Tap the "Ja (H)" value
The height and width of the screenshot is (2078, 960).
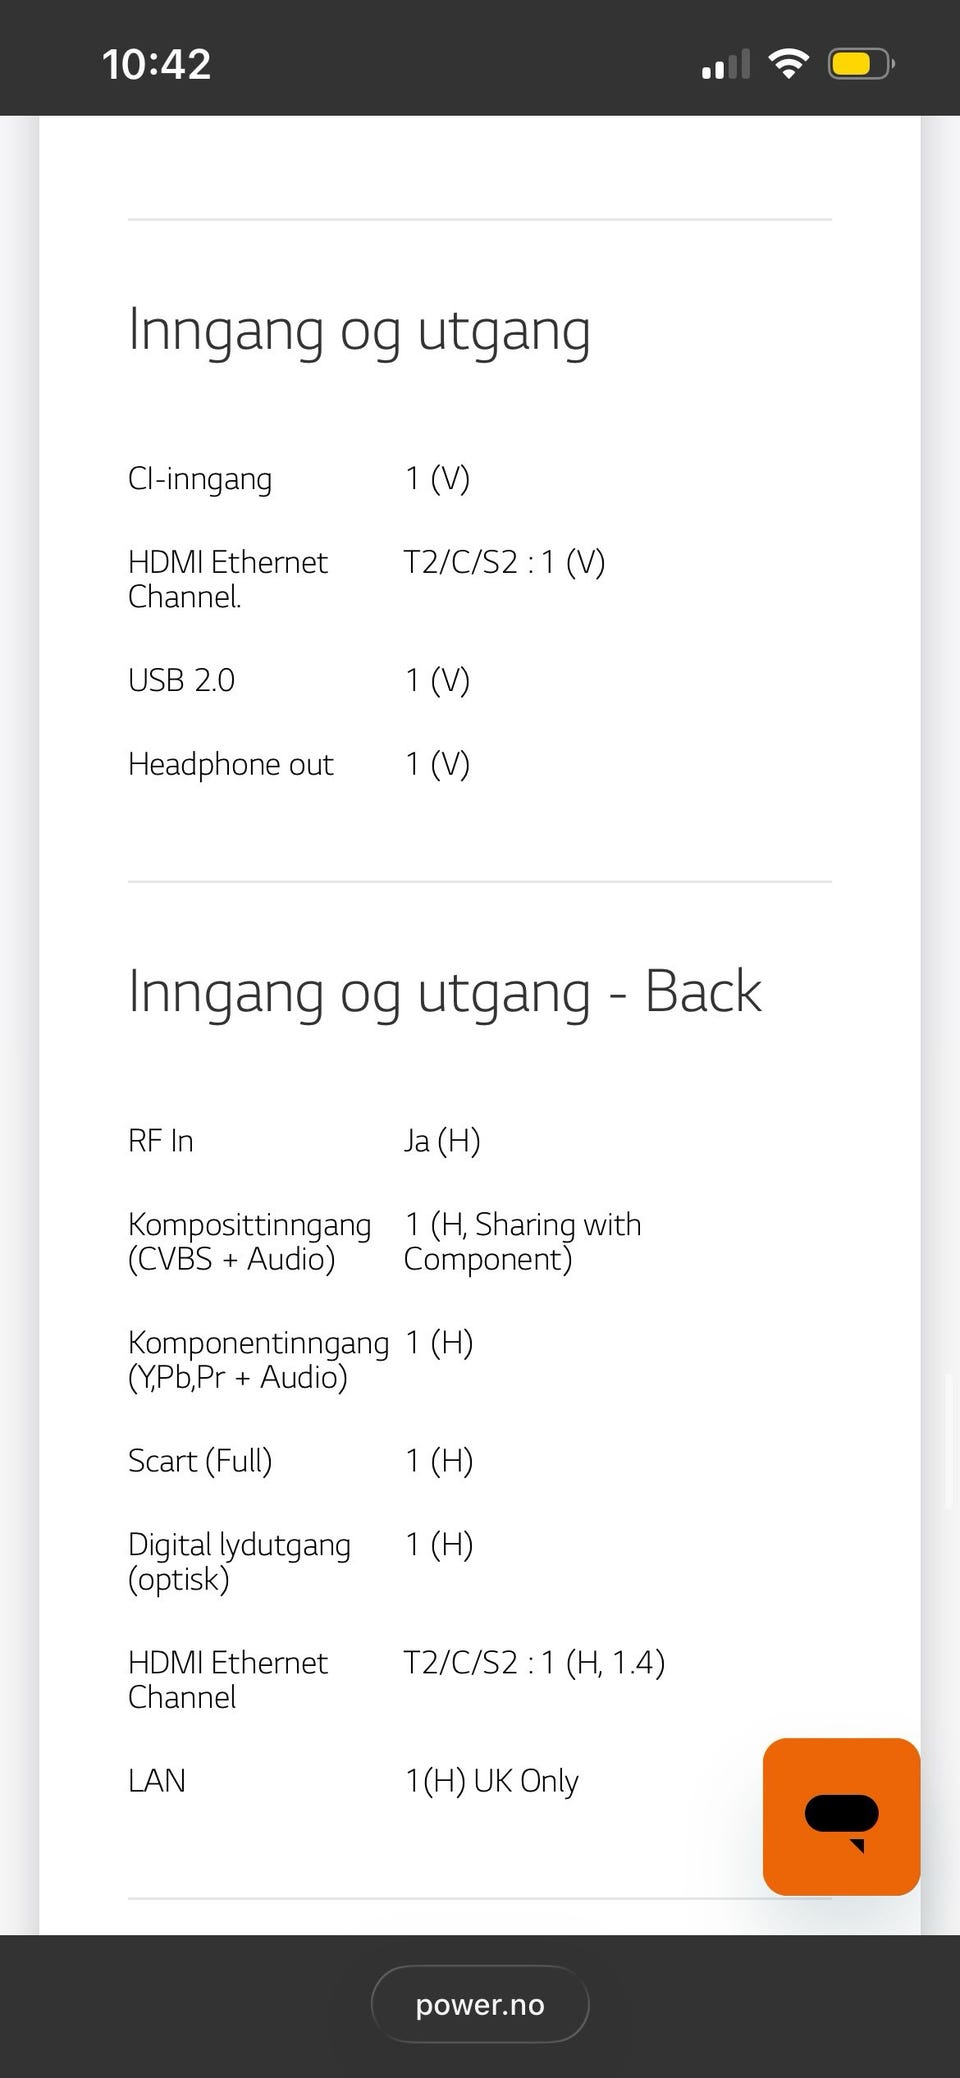coord(442,1141)
